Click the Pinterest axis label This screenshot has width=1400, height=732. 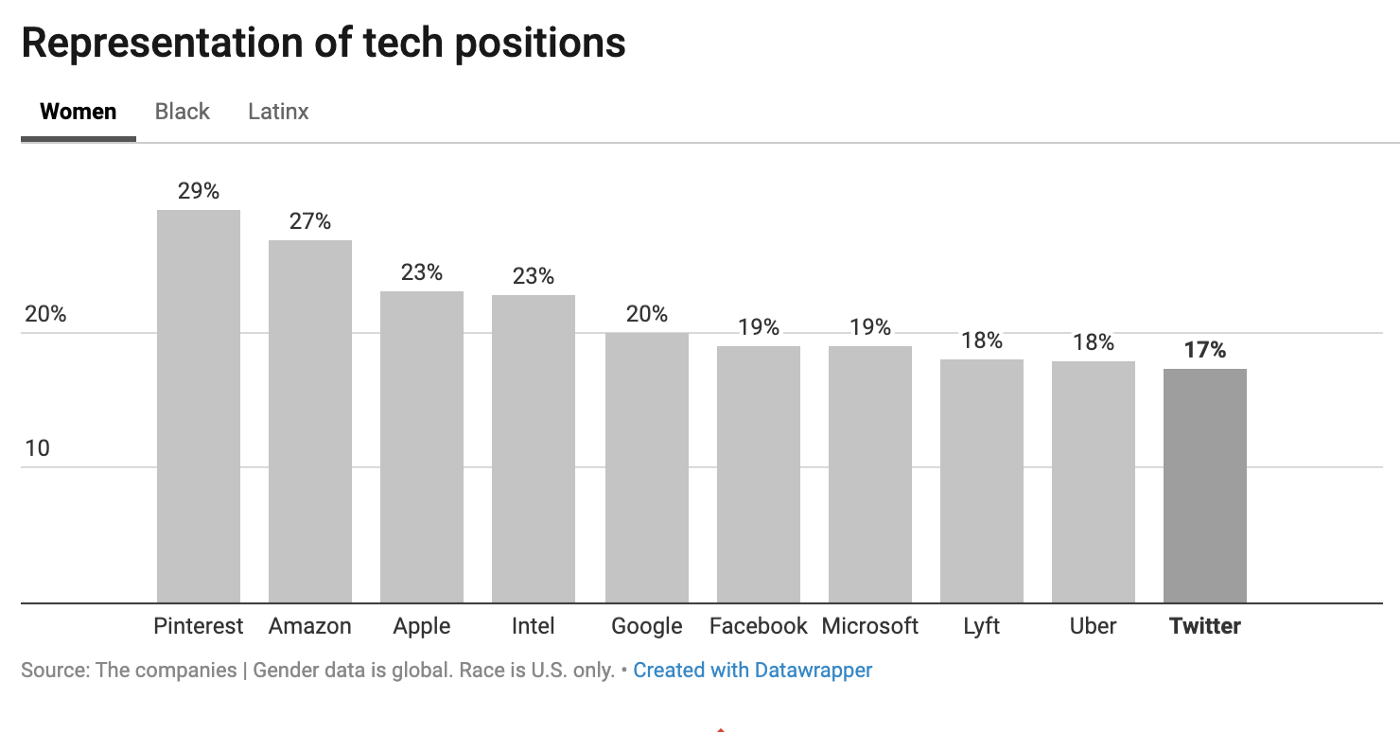[x=198, y=627]
